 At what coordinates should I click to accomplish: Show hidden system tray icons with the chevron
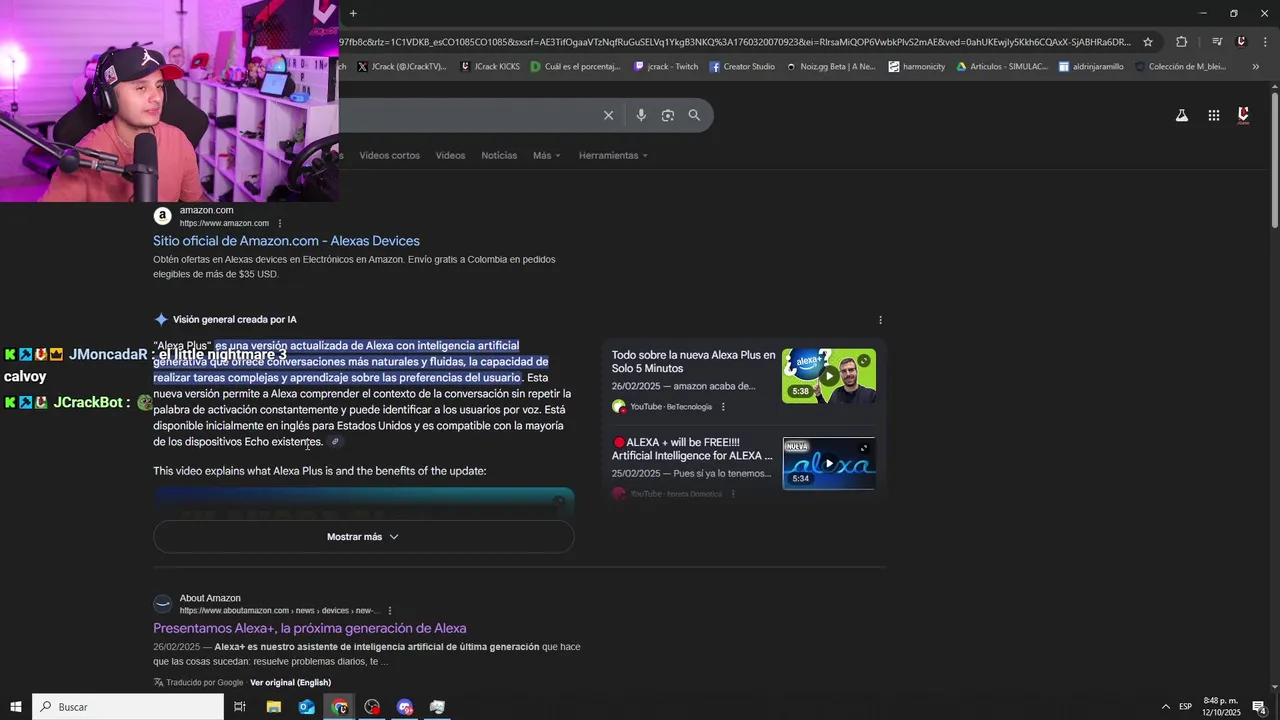[1165, 707]
